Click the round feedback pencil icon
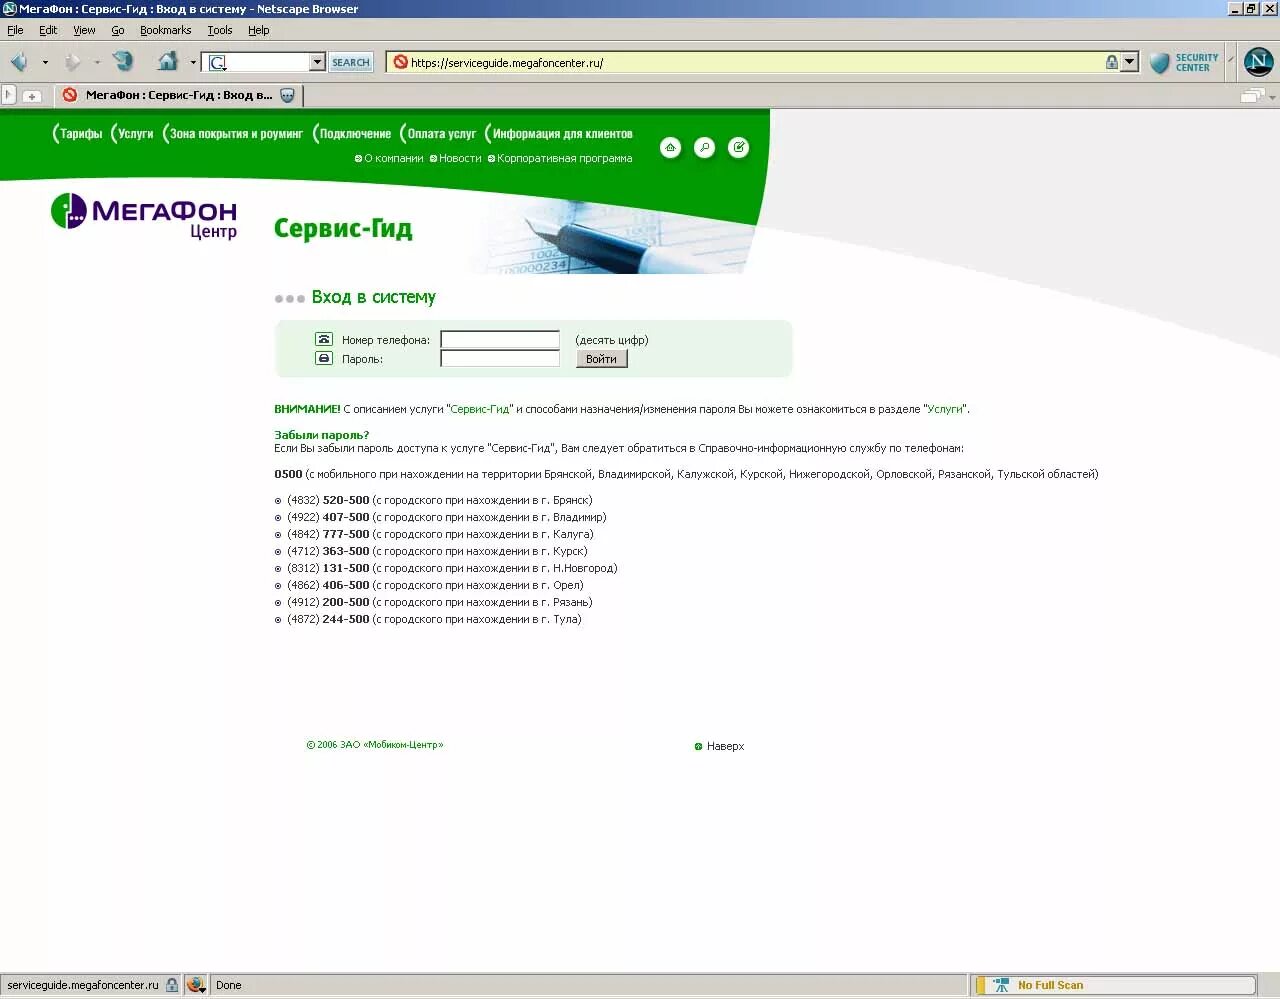 [738, 148]
